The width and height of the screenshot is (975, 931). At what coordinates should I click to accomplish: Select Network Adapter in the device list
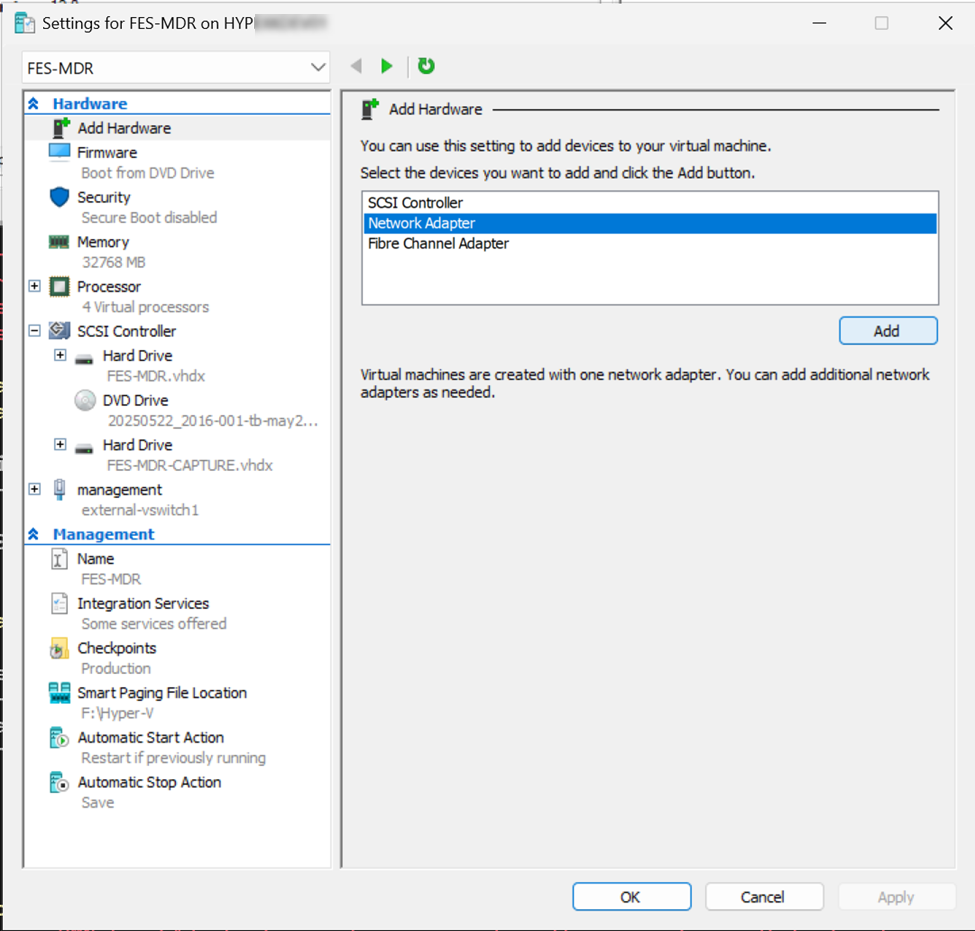[650, 223]
